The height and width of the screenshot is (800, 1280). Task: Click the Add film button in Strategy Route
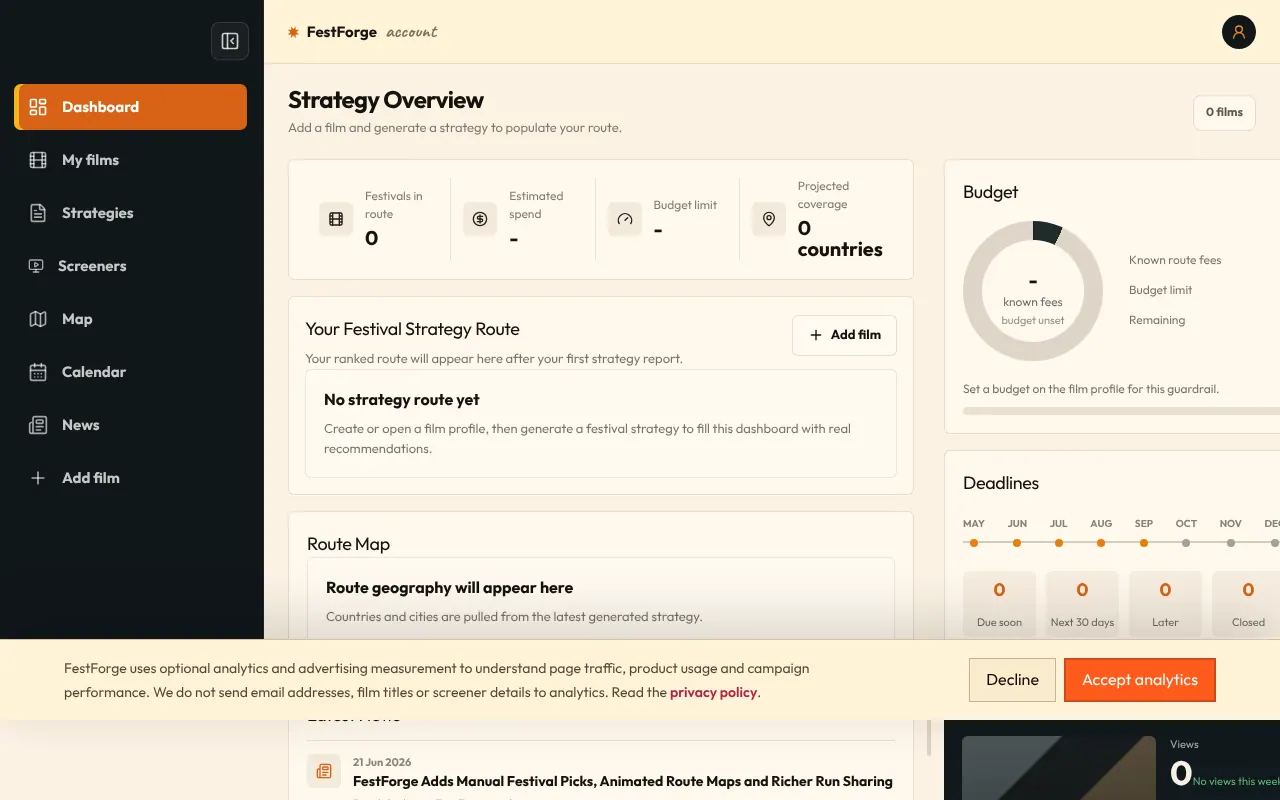[844, 335]
